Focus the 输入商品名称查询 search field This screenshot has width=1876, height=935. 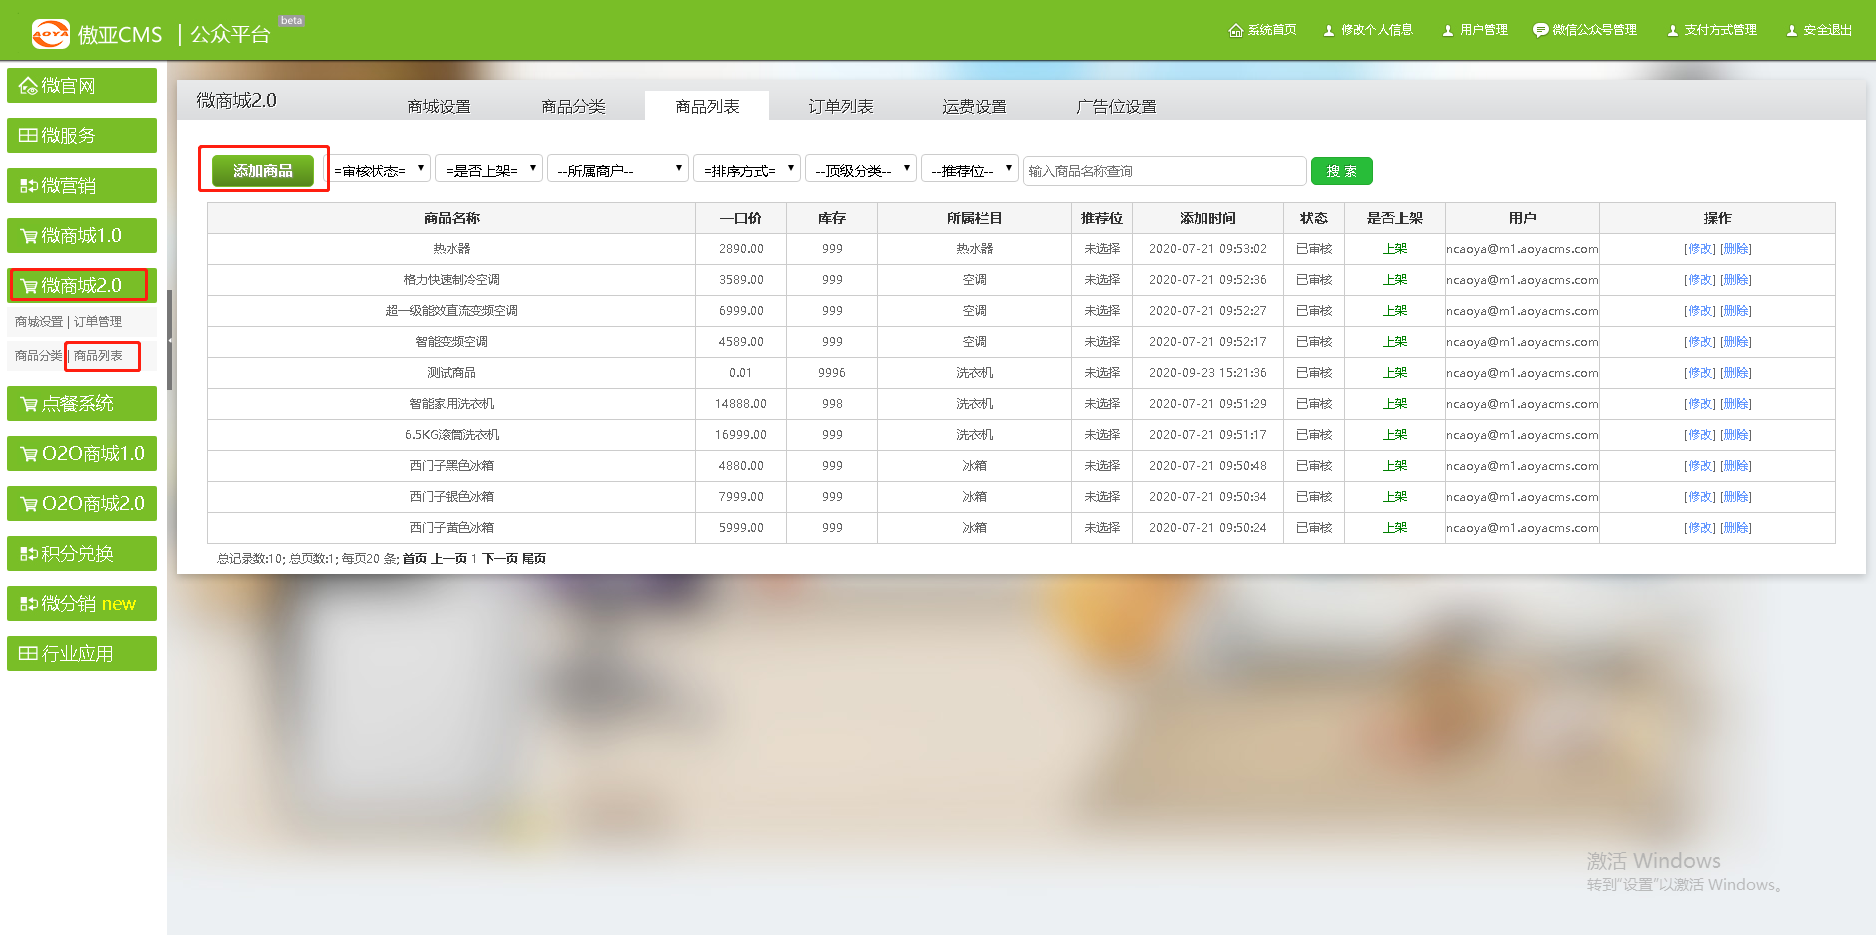pos(1164,171)
